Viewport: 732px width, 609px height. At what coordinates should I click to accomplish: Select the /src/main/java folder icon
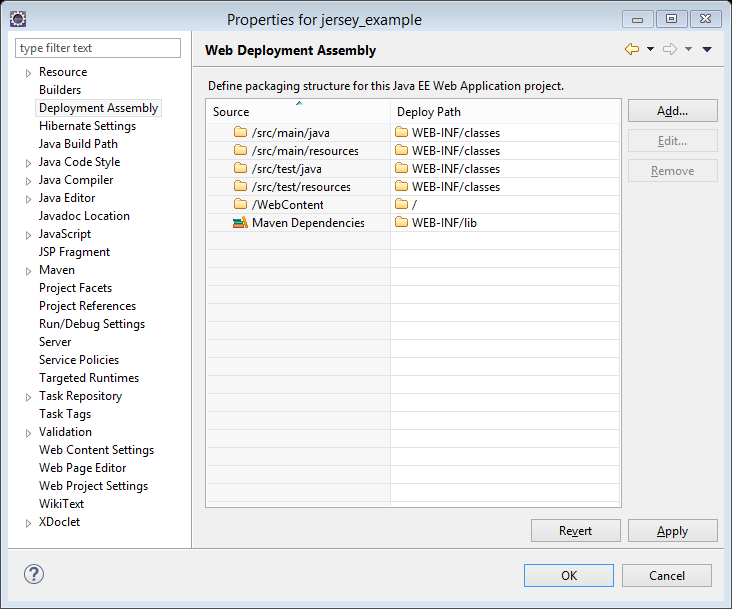240,132
